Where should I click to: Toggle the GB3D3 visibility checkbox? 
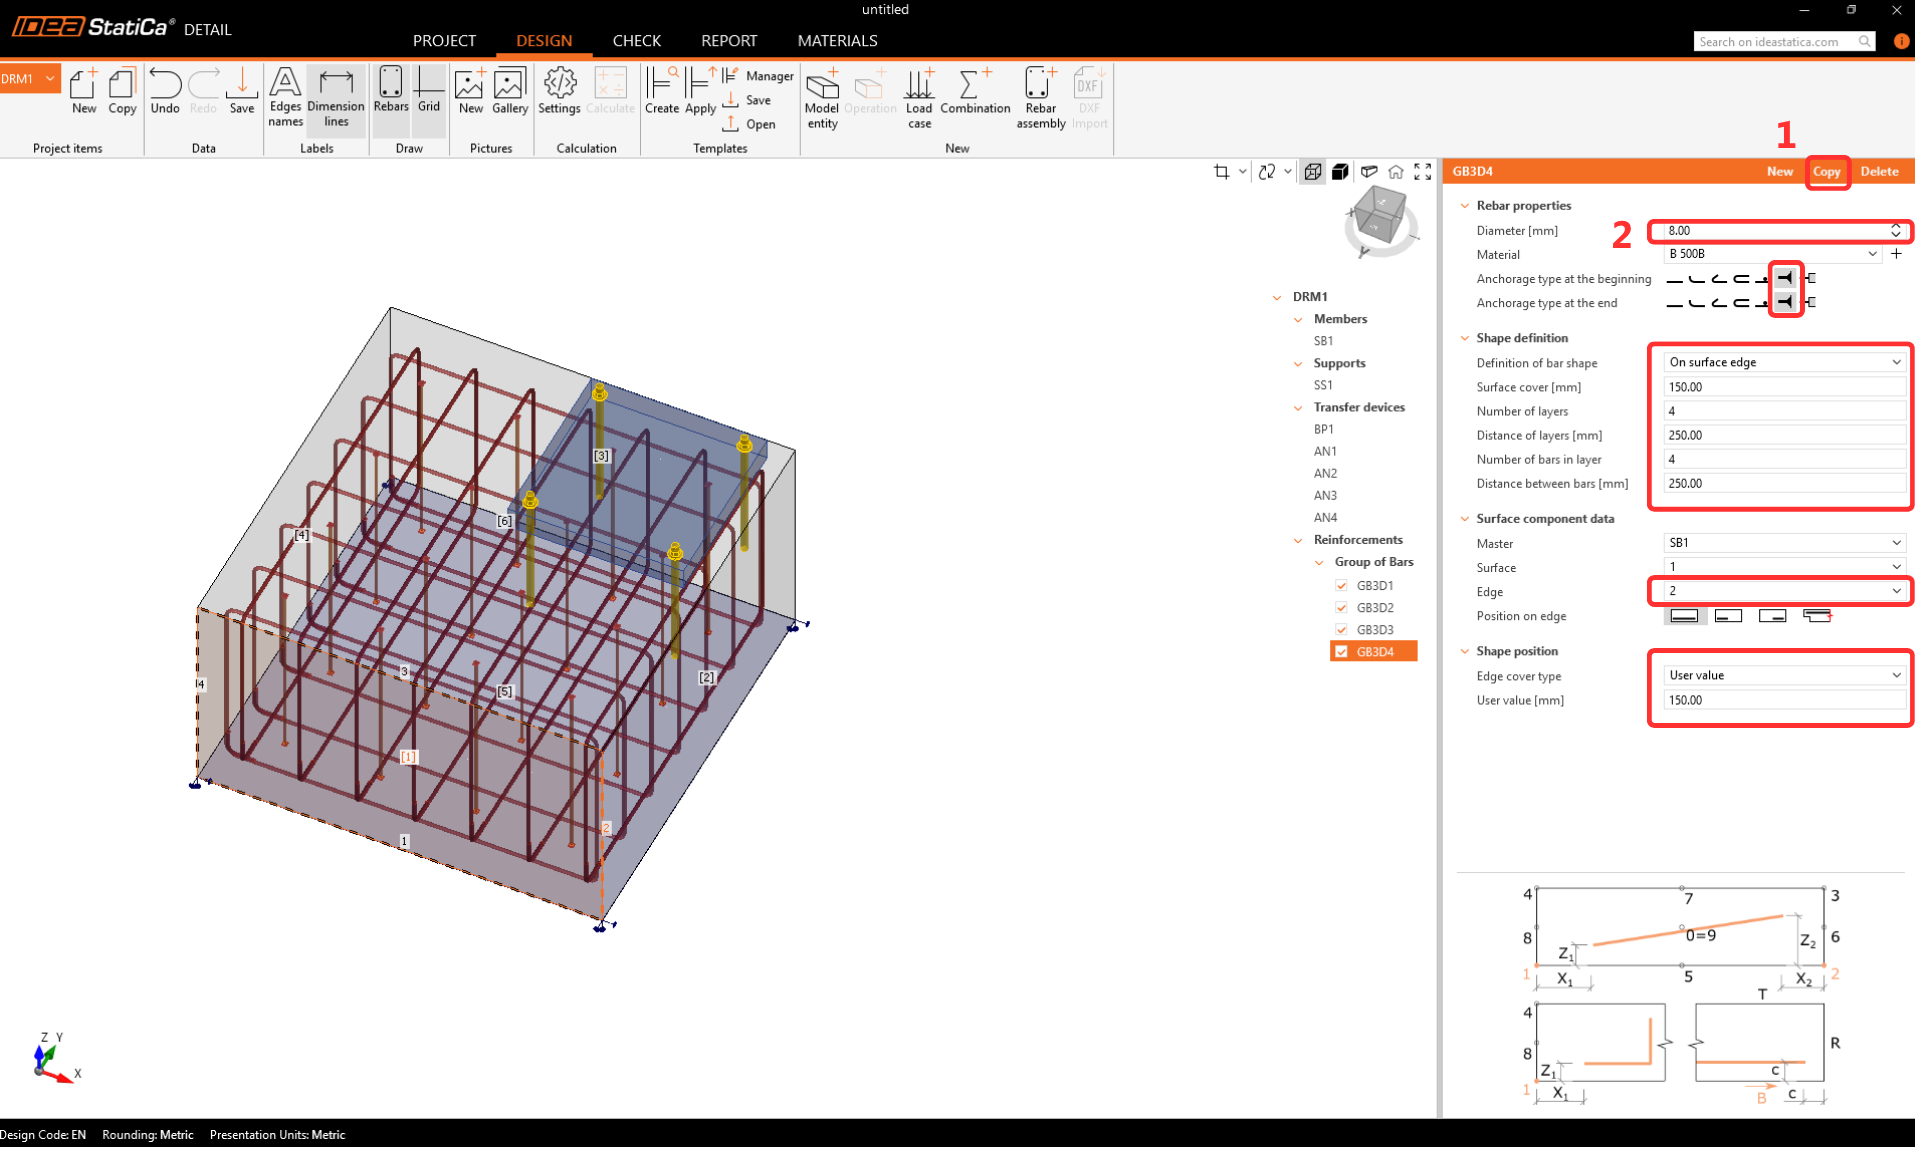(x=1341, y=630)
